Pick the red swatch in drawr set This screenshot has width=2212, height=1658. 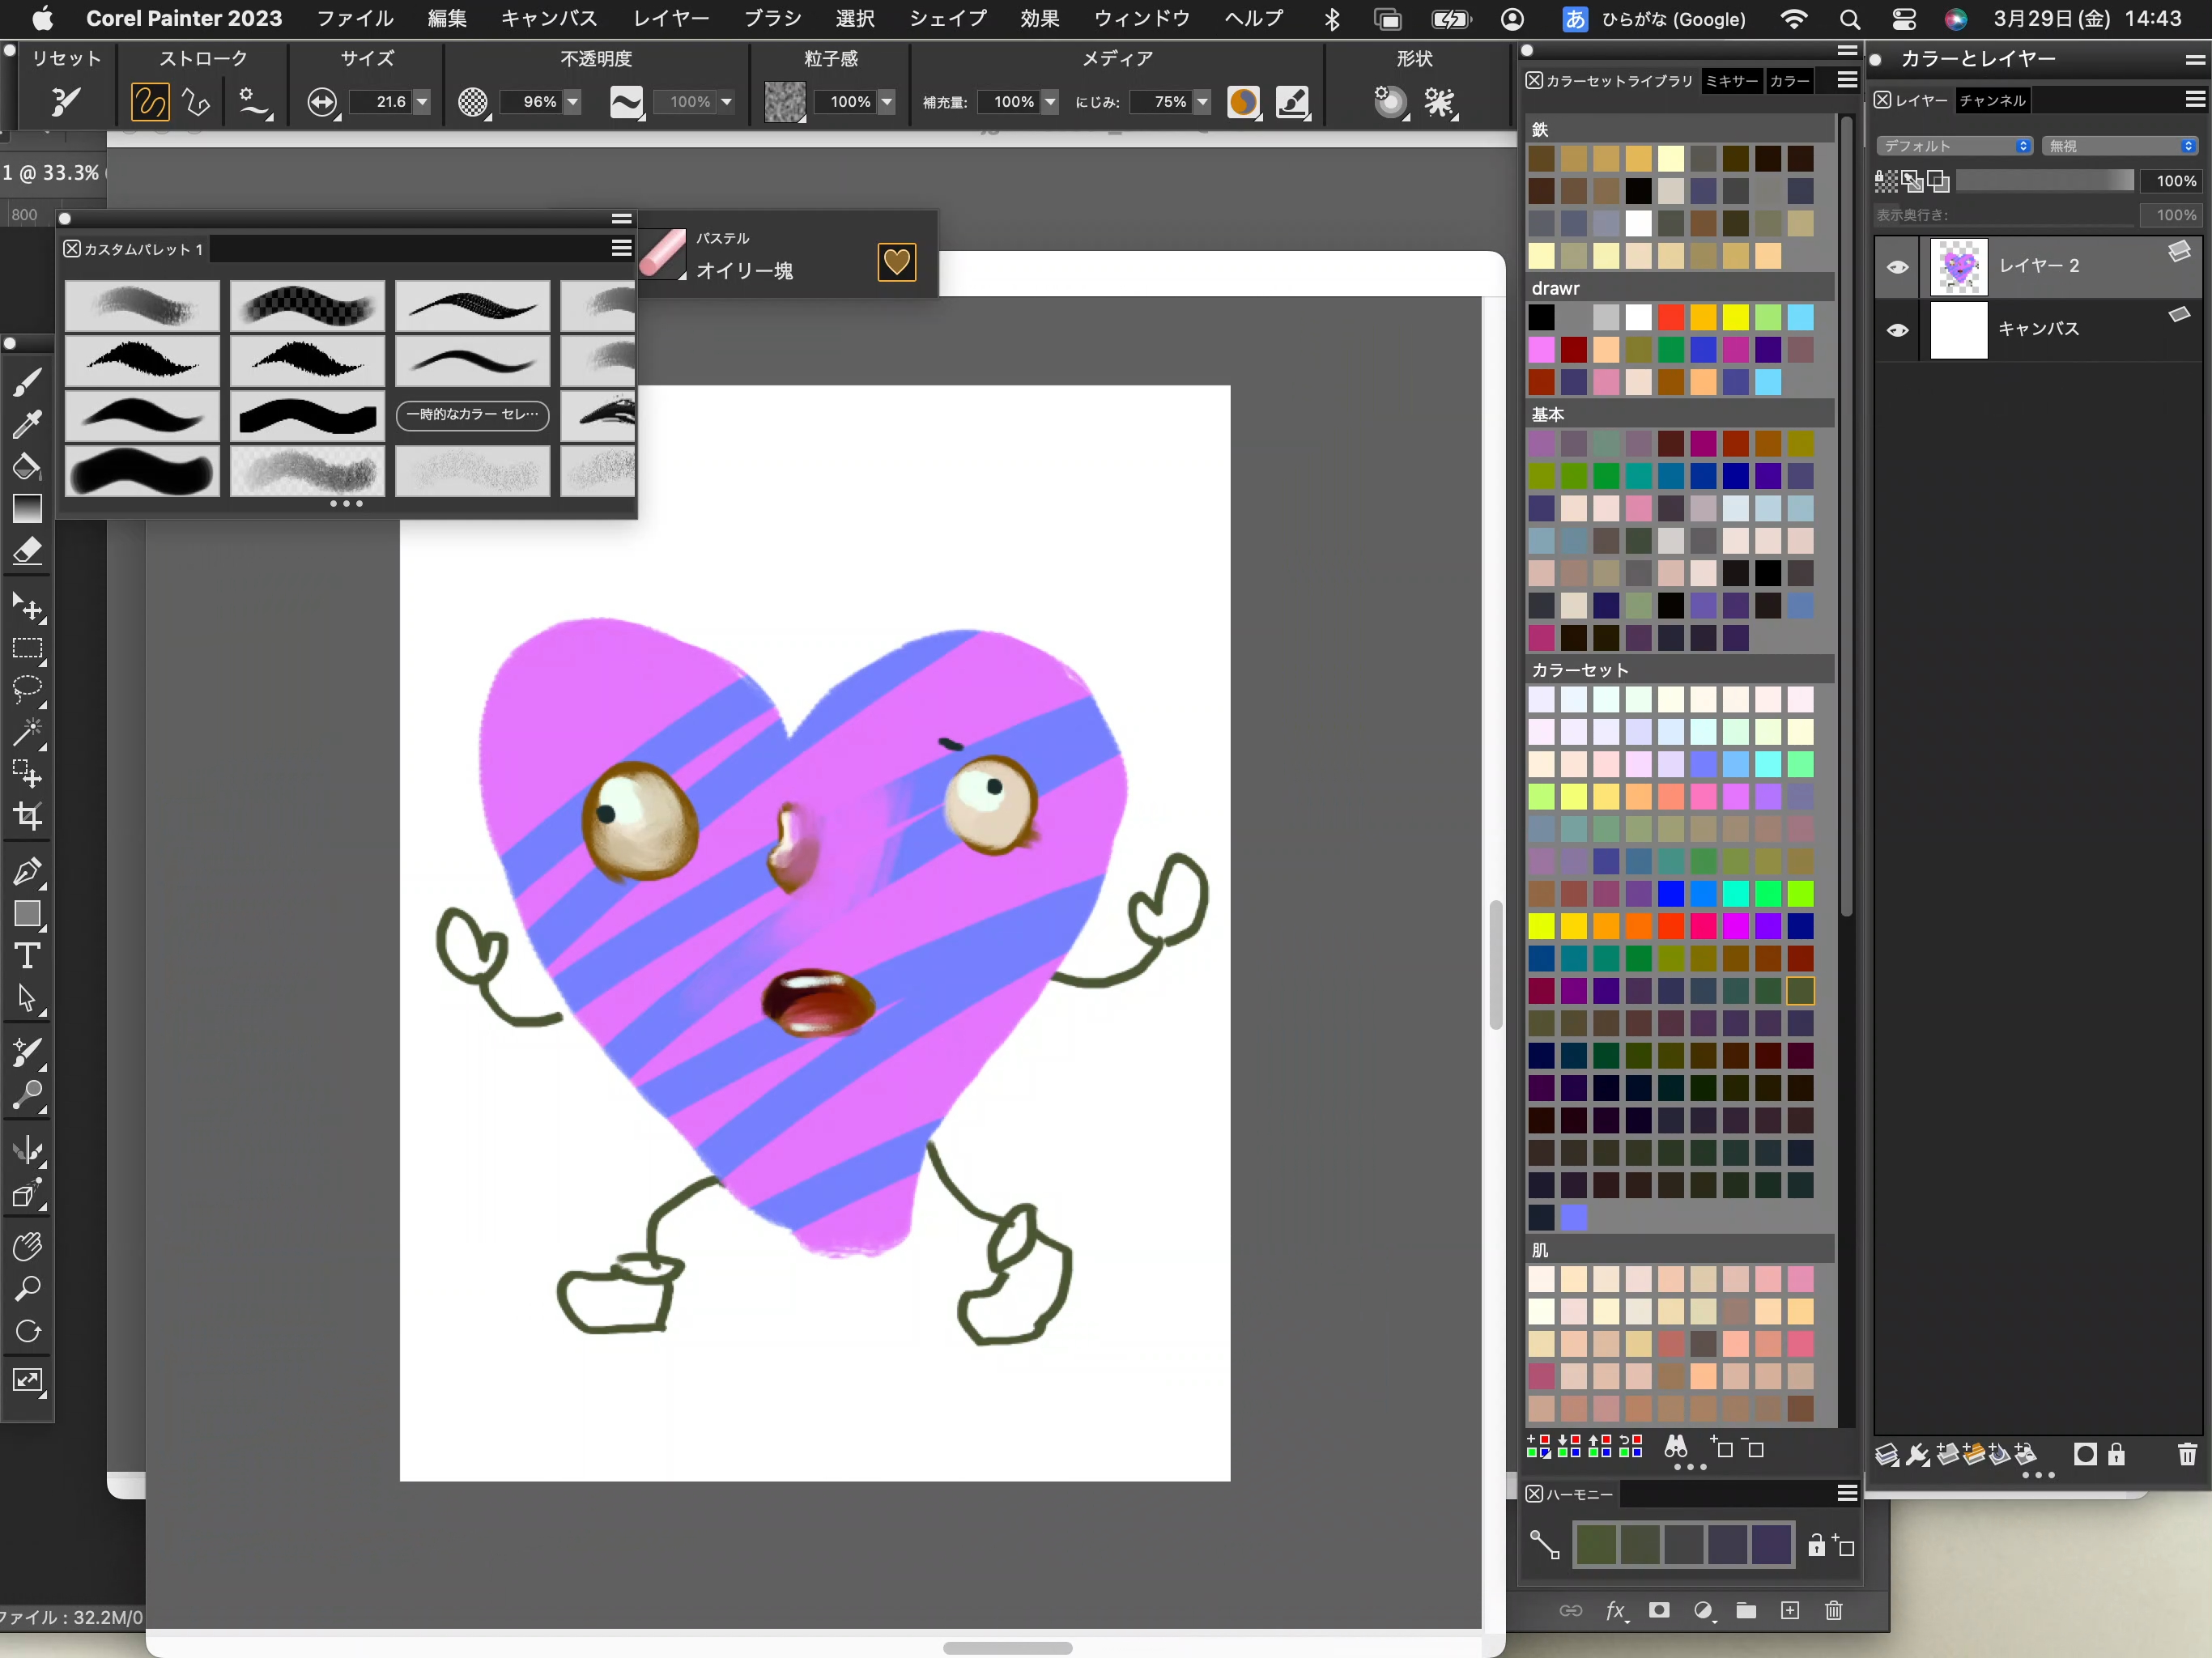point(1670,317)
